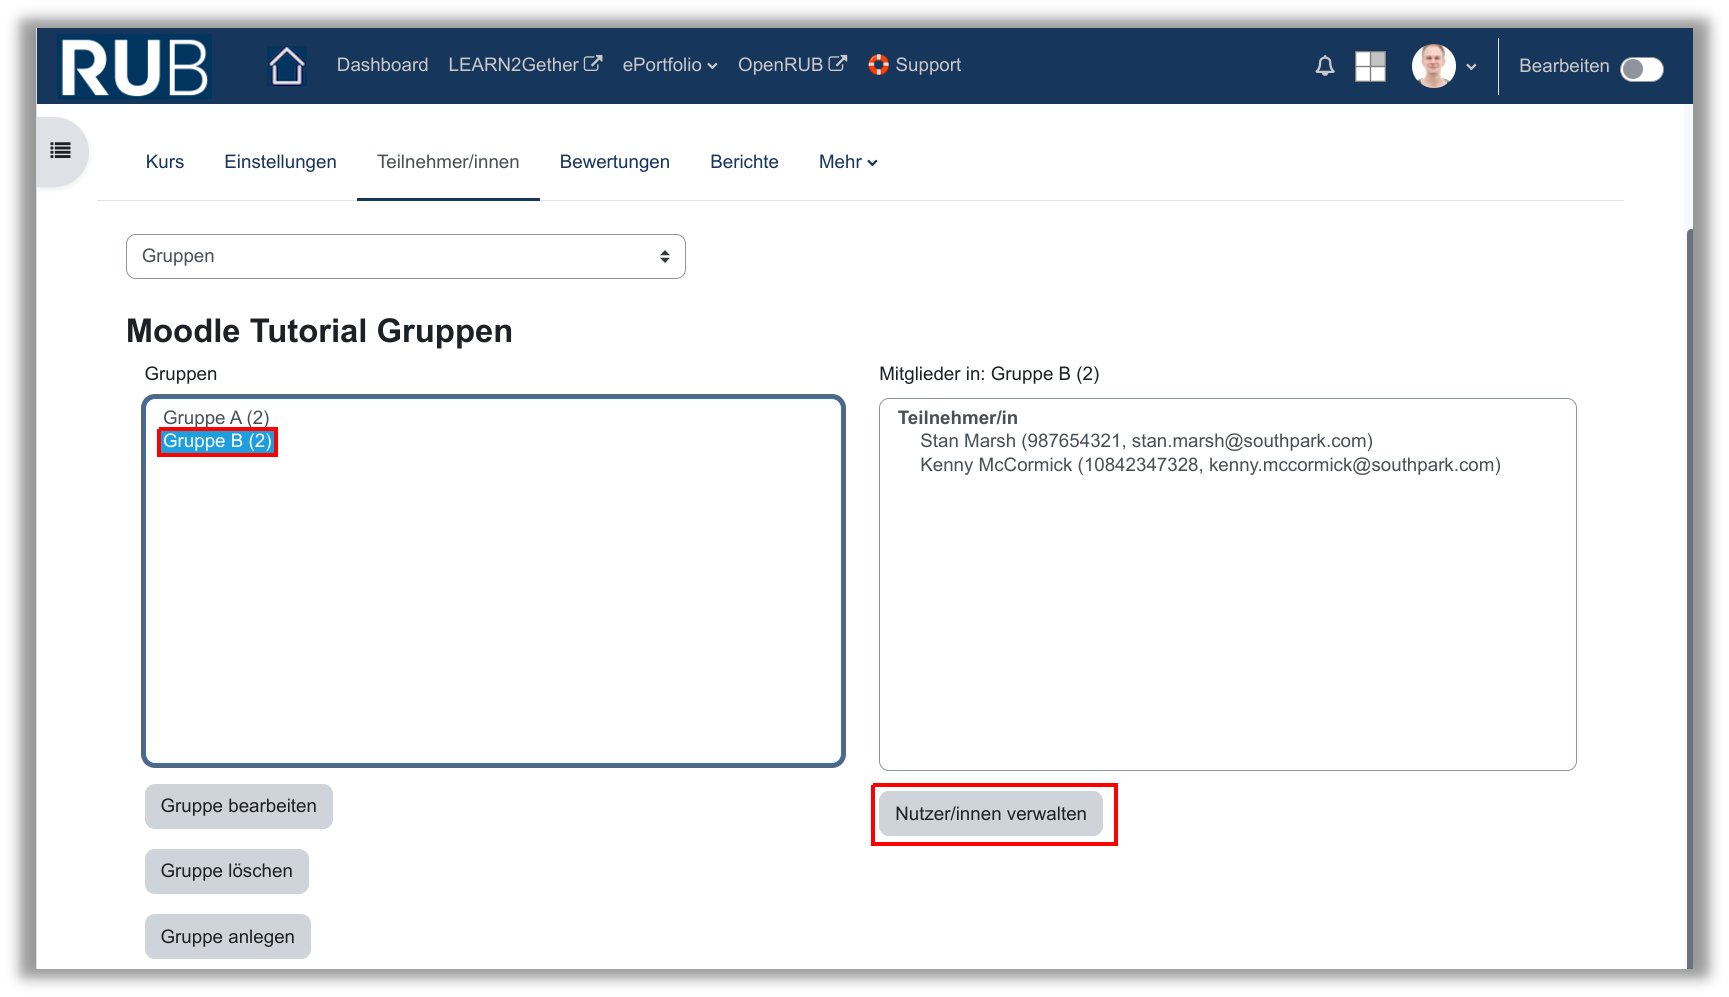Viewport: 1729px width, 997px height.
Task: Open OpenRUB external link
Action: point(791,65)
